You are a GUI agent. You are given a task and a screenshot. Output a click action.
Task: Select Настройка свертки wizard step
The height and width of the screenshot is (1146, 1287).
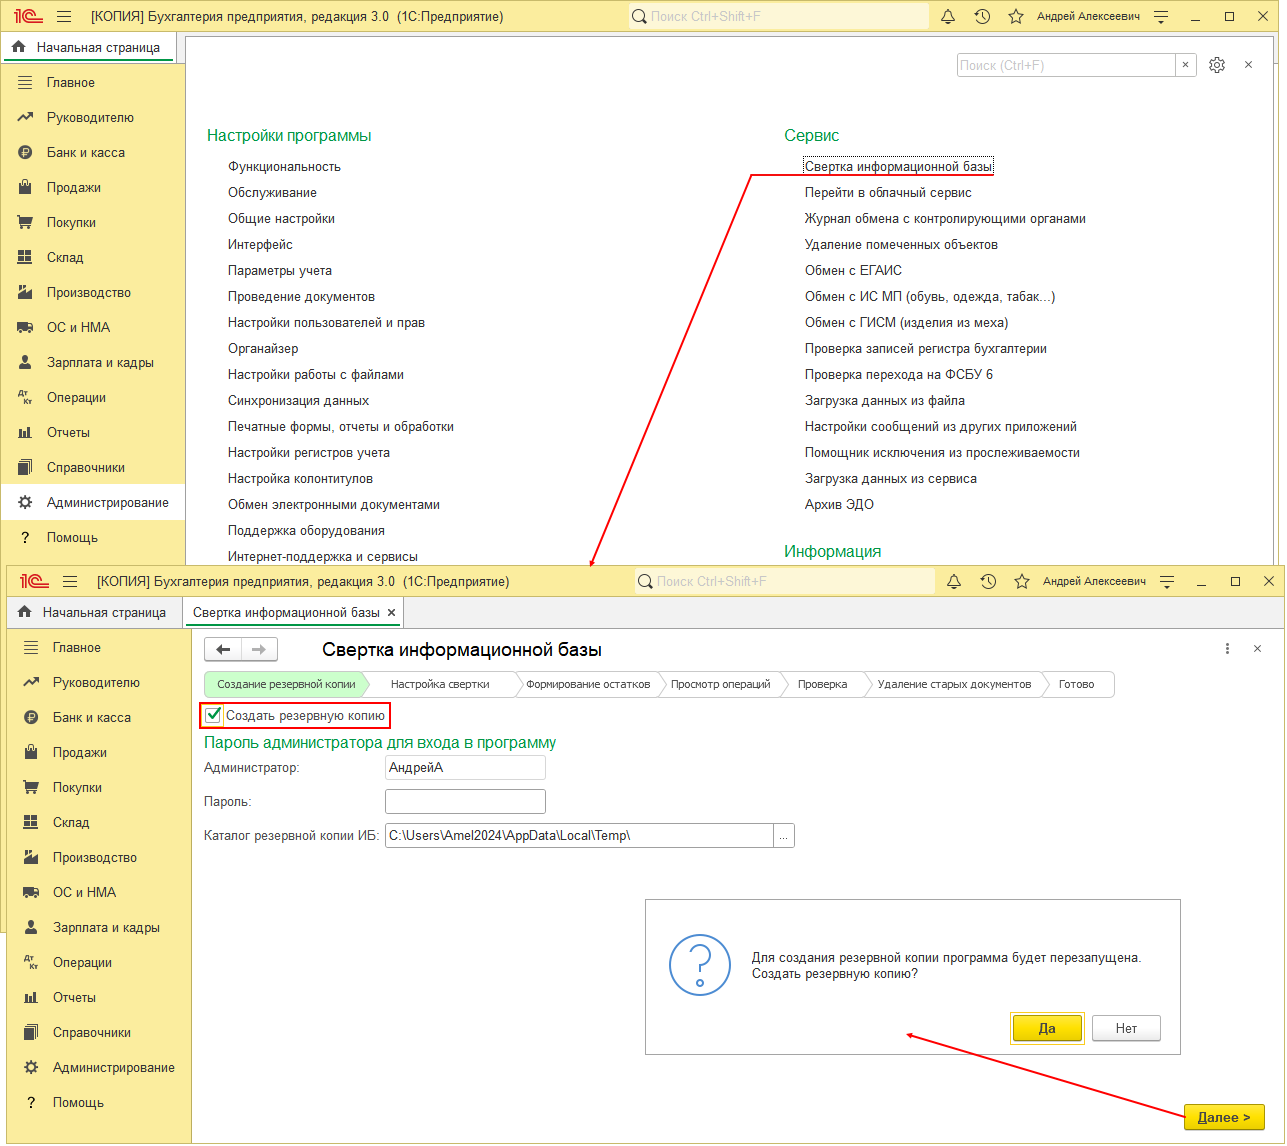coord(440,684)
